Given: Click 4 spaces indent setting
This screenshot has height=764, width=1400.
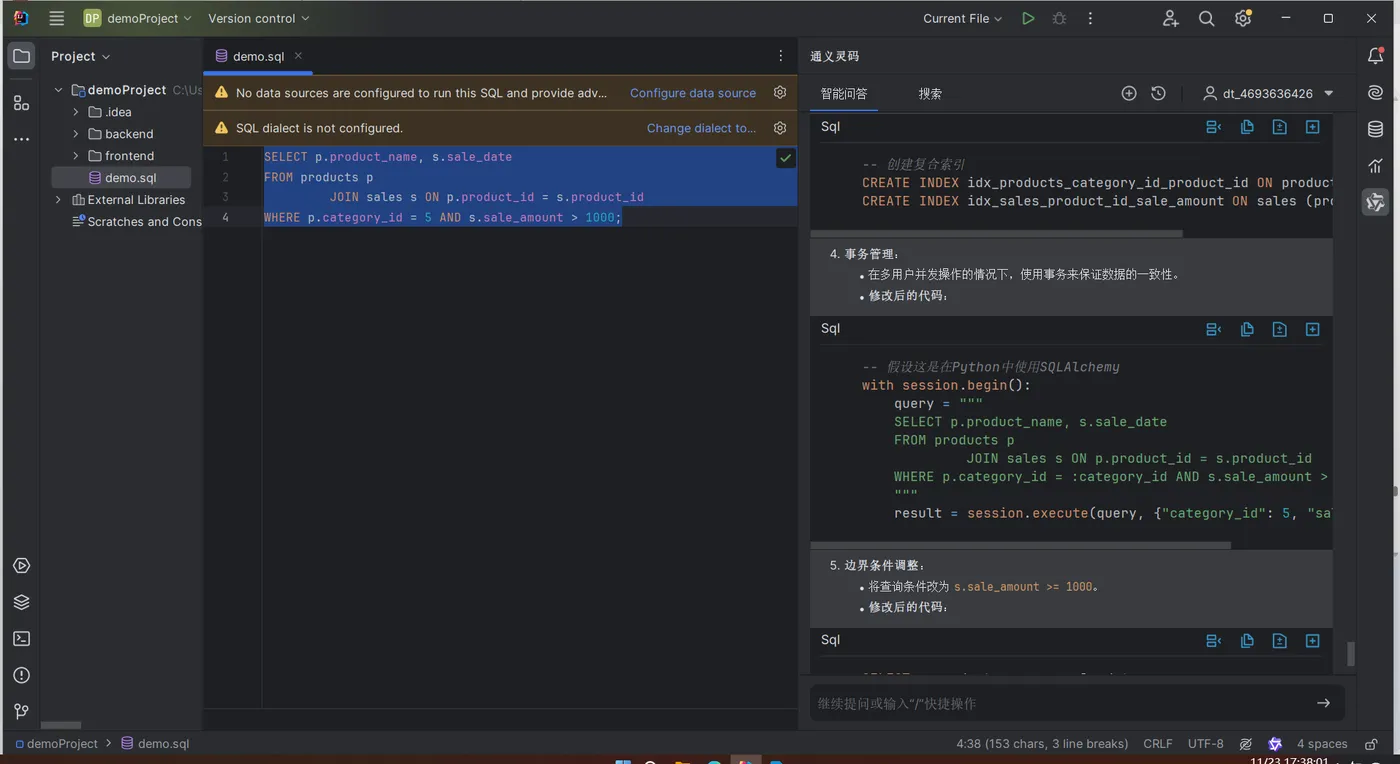Looking at the screenshot, I should click(x=1322, y=744).
